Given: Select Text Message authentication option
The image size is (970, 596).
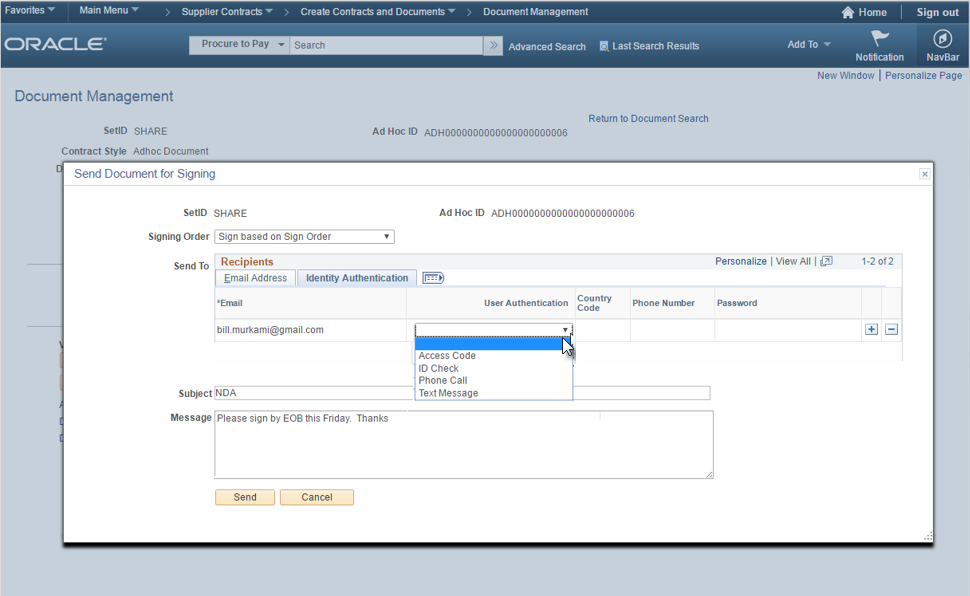Looking at the screenshot, I should click(448, 393).
